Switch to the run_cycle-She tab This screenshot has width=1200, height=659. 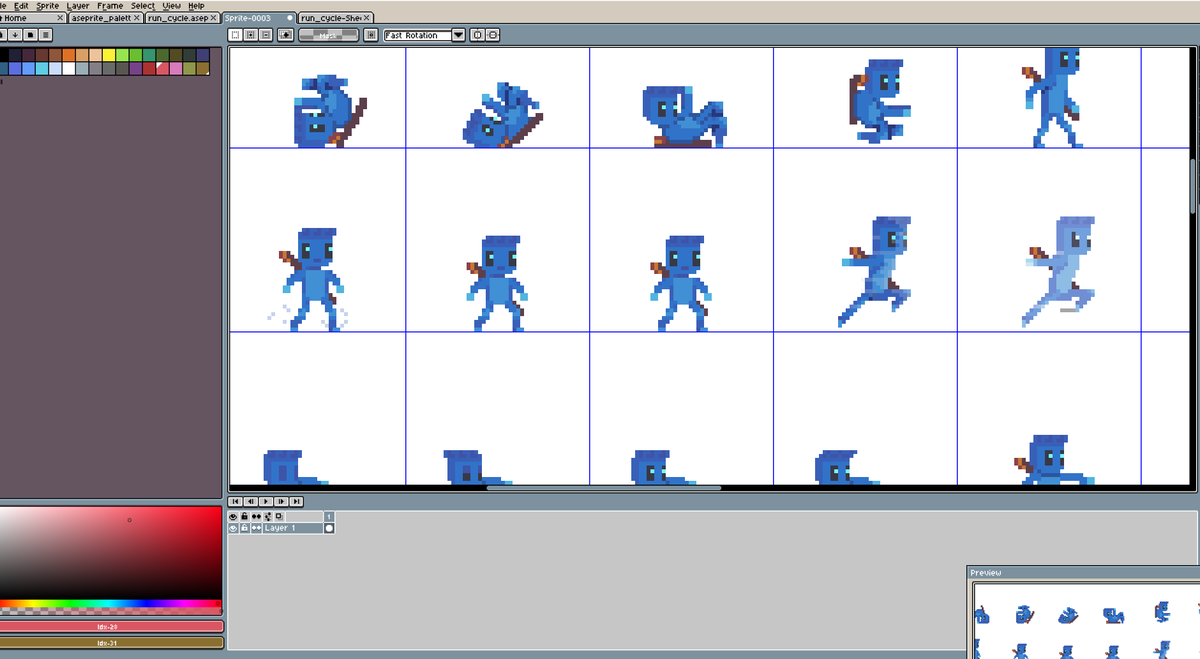click(x=335, y=18)
